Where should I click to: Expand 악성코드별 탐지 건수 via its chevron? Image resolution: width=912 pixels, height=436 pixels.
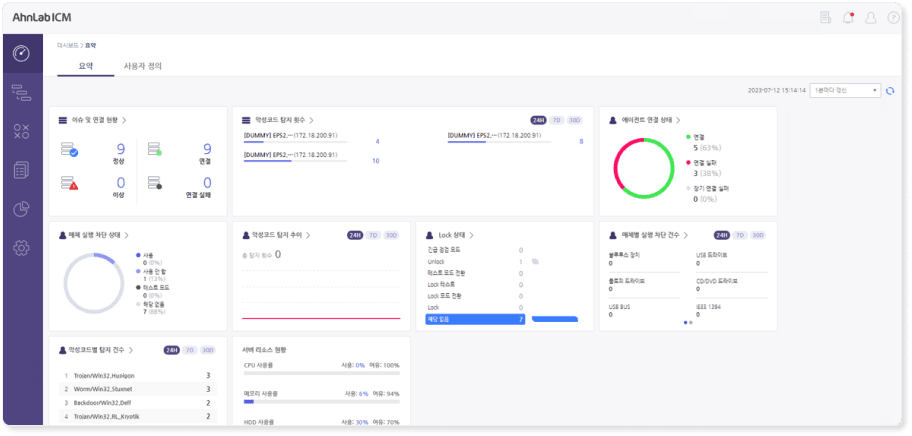pyautogui.click(x=131, y=351)
